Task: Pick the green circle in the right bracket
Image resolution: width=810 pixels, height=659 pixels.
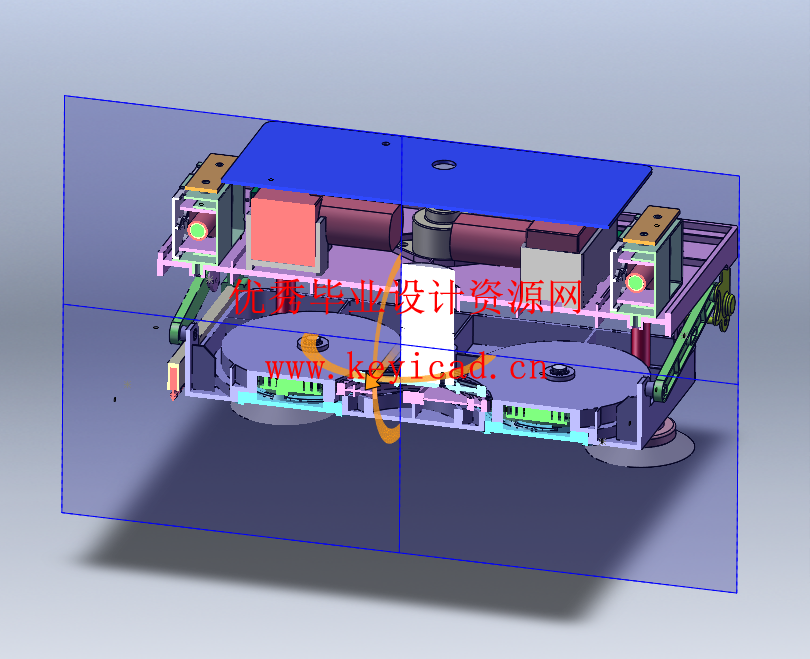Action: (x=634, y=283)
